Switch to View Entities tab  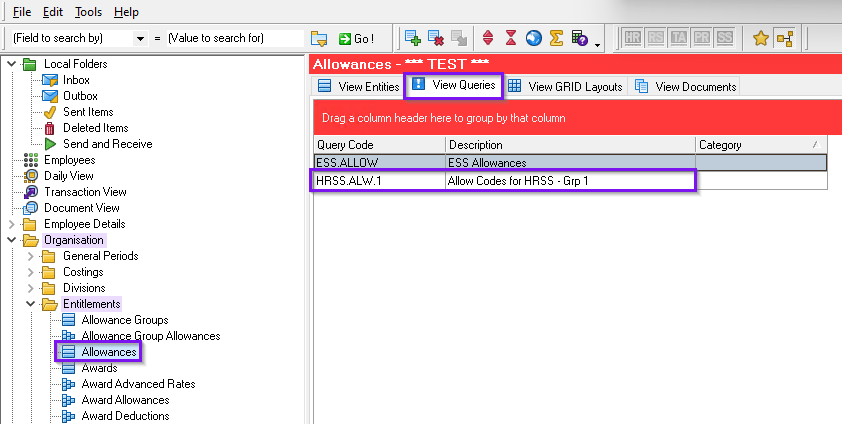358,87
